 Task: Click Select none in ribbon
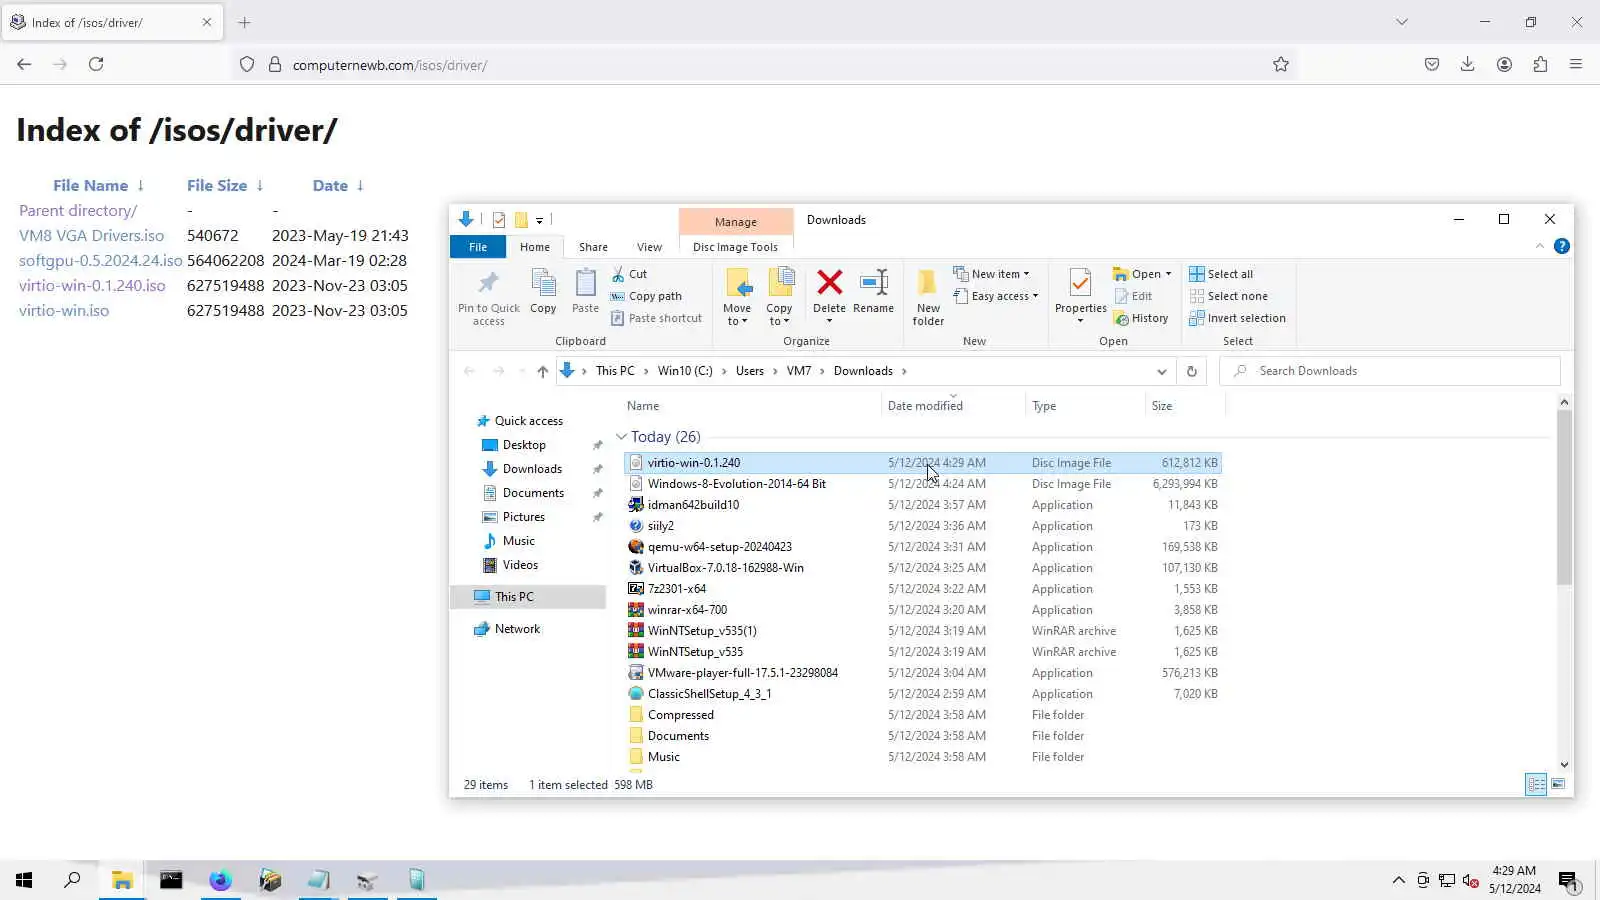[x=1228, y=296]
